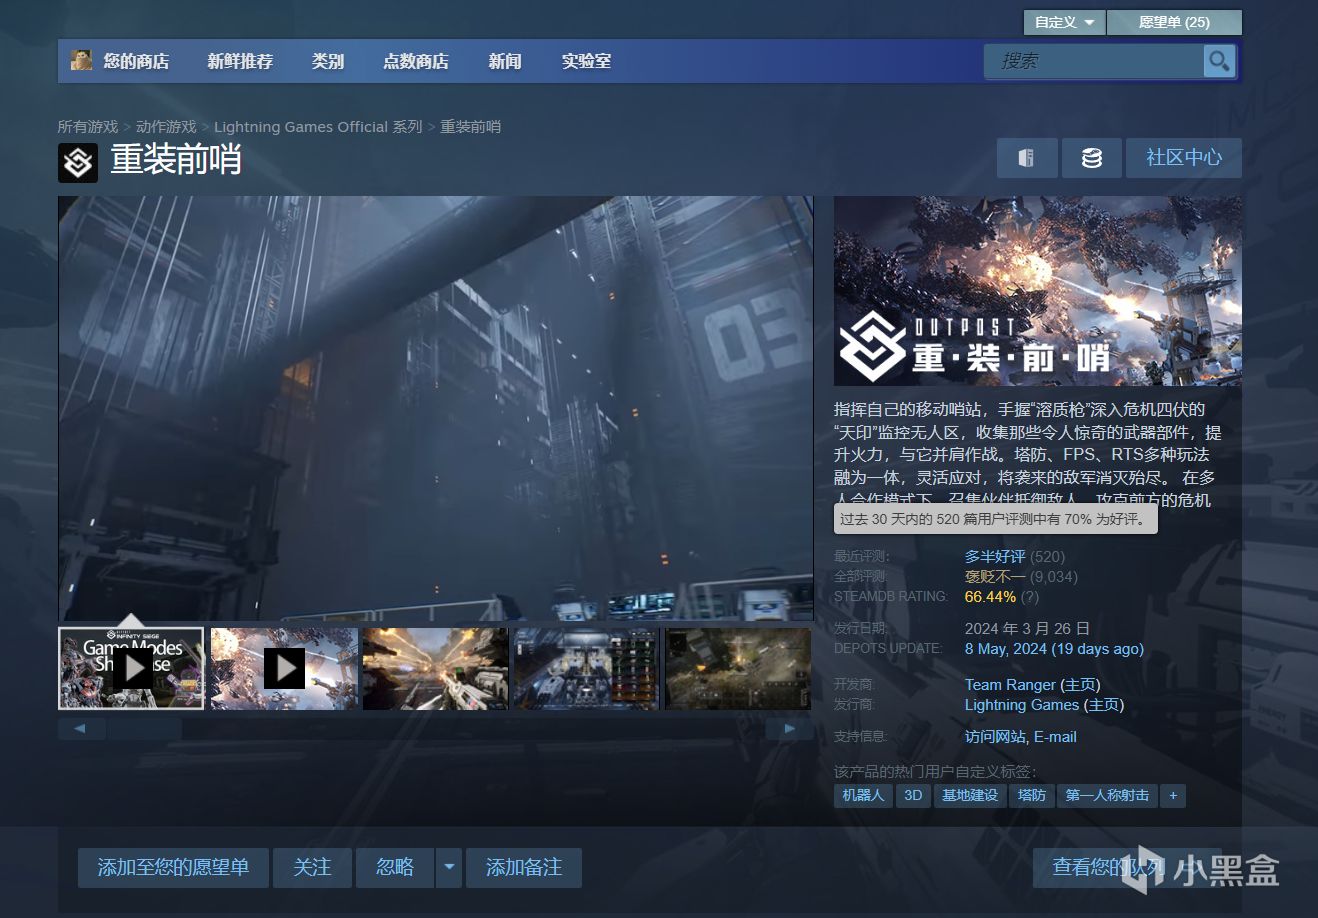Viewport: 1318px width, 918px height.
Task: Click 访问网站 support link
Action: [995, 736]
